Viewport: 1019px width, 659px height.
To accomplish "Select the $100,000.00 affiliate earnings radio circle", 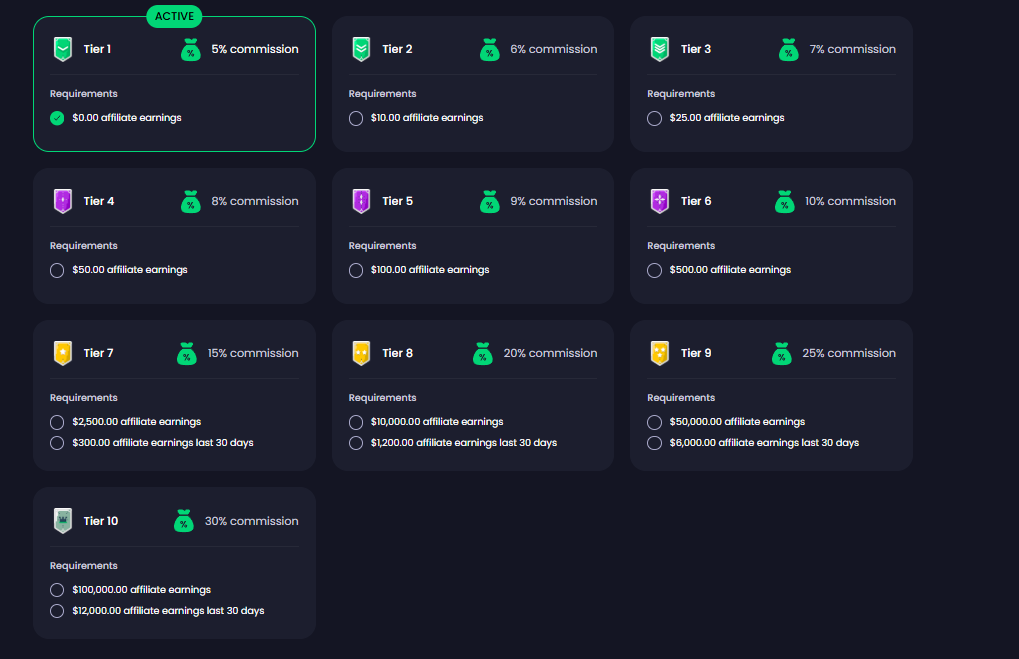I will 57,590.
